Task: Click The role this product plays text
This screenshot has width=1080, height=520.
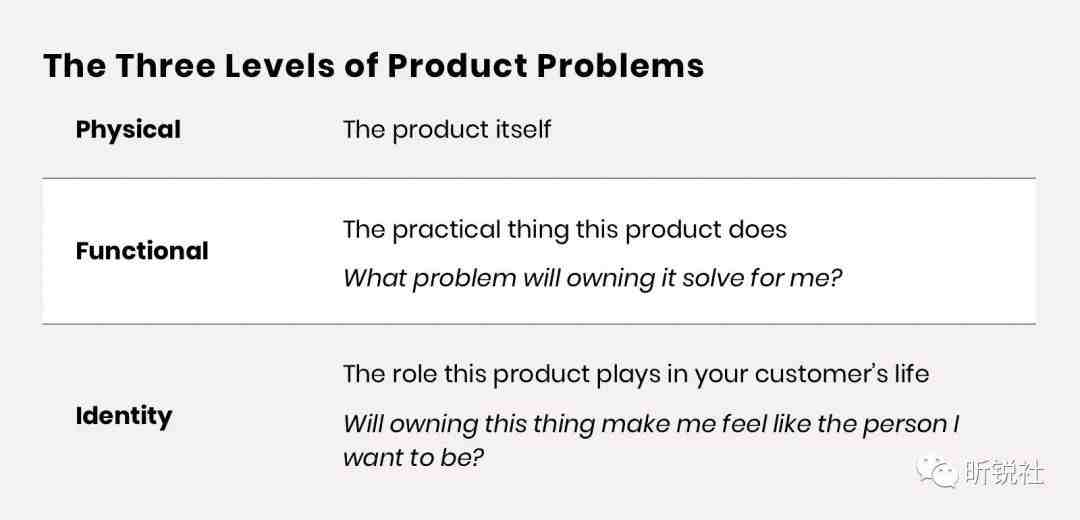Action: point(636,374)
